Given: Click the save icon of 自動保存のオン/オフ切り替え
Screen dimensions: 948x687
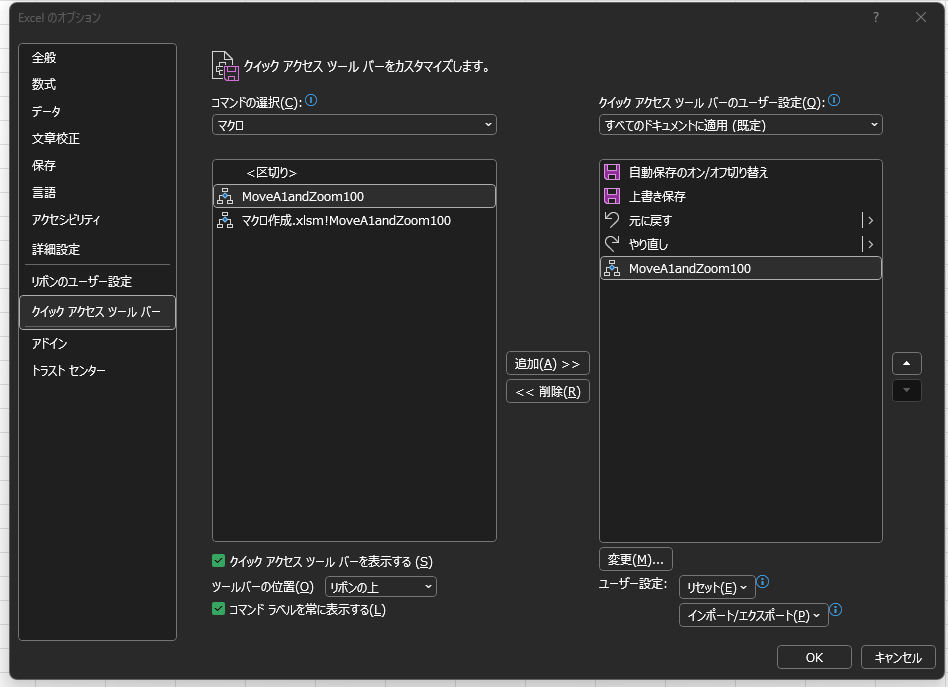Looking at the screenshot, I should [612, 172].
